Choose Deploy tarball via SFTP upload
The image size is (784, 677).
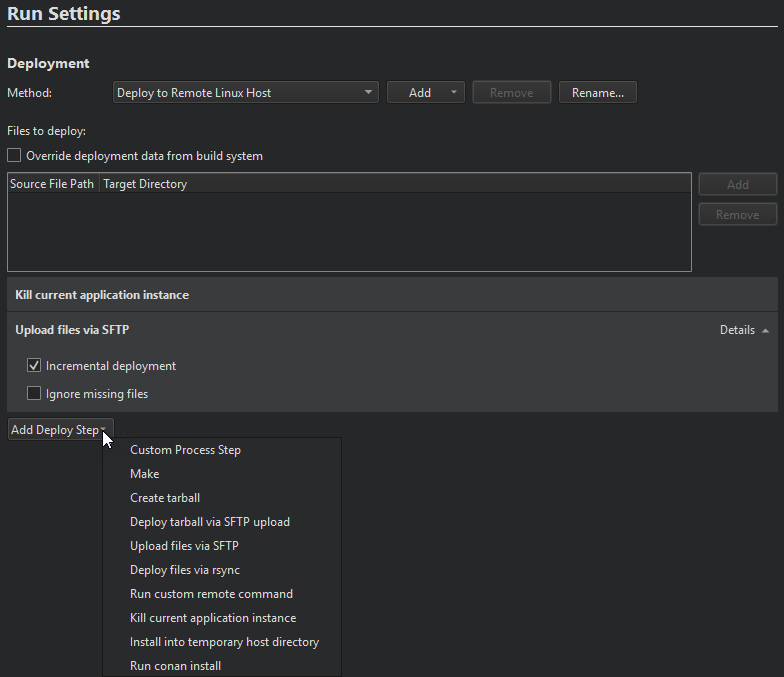tap(210, 522)
